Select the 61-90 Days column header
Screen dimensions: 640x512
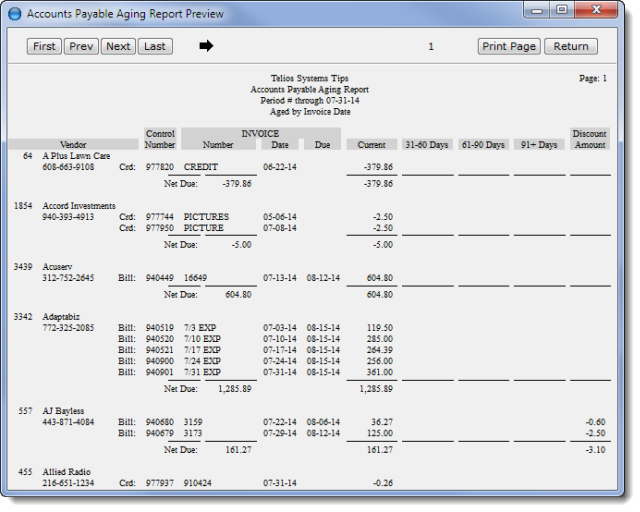click(x=483, y=145)
